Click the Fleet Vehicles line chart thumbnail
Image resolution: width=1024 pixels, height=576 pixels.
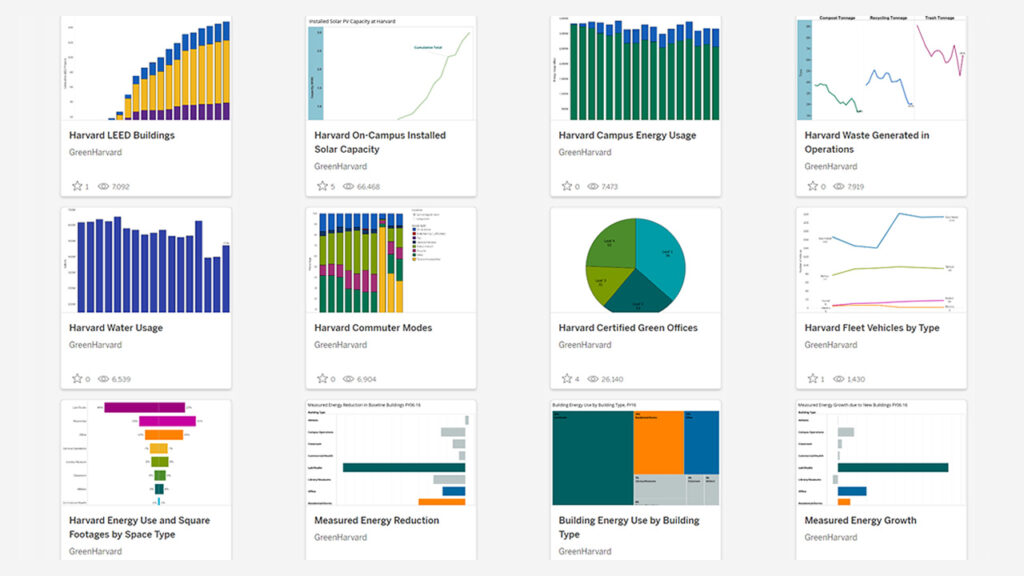click(881, 261)
